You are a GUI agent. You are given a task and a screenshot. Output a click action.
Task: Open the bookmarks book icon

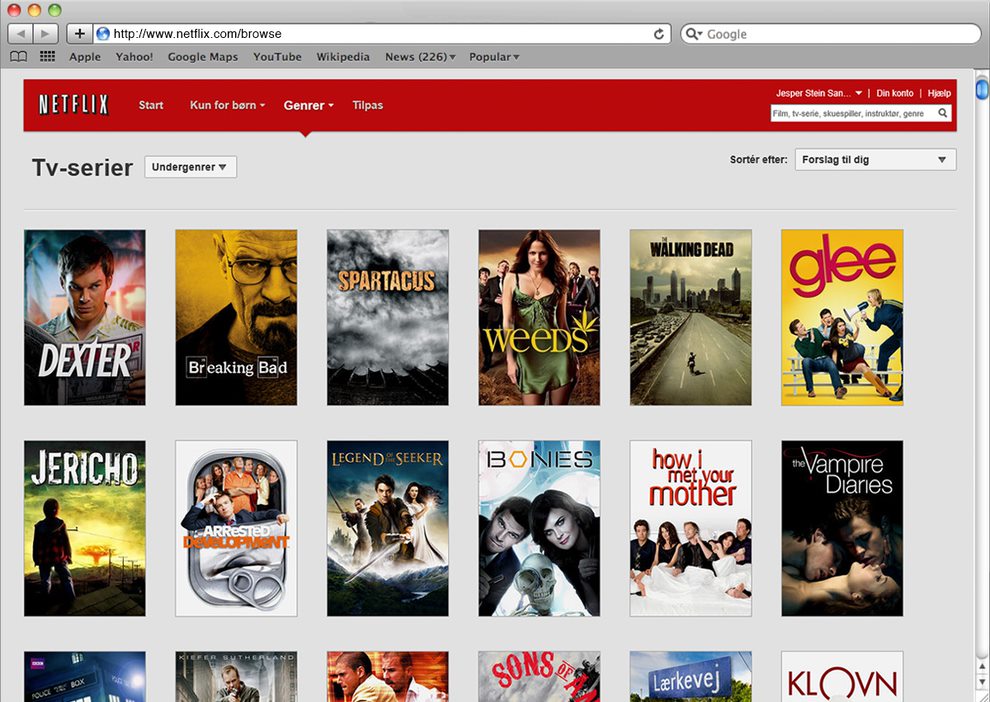[x=19, y=57]
